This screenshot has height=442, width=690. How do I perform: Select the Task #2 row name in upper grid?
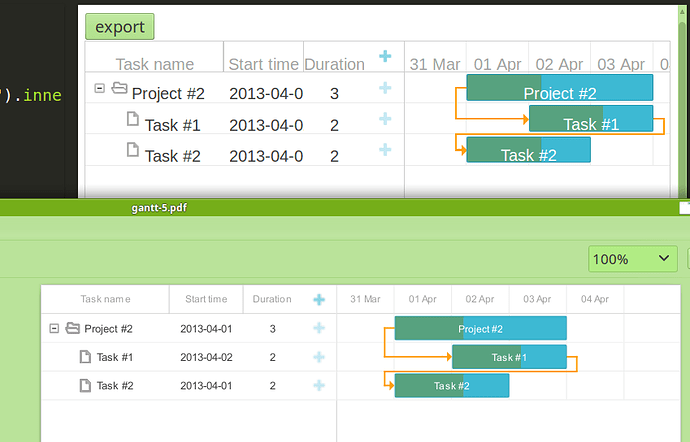172,156
